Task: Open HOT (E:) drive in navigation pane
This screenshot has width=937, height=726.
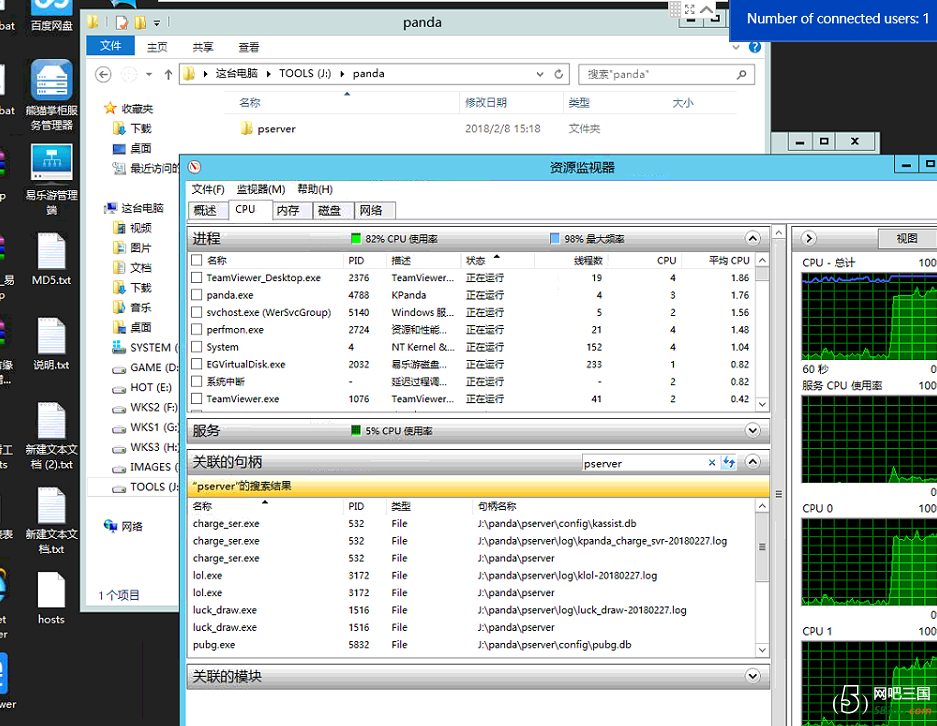Action: [x=143, y=387]
